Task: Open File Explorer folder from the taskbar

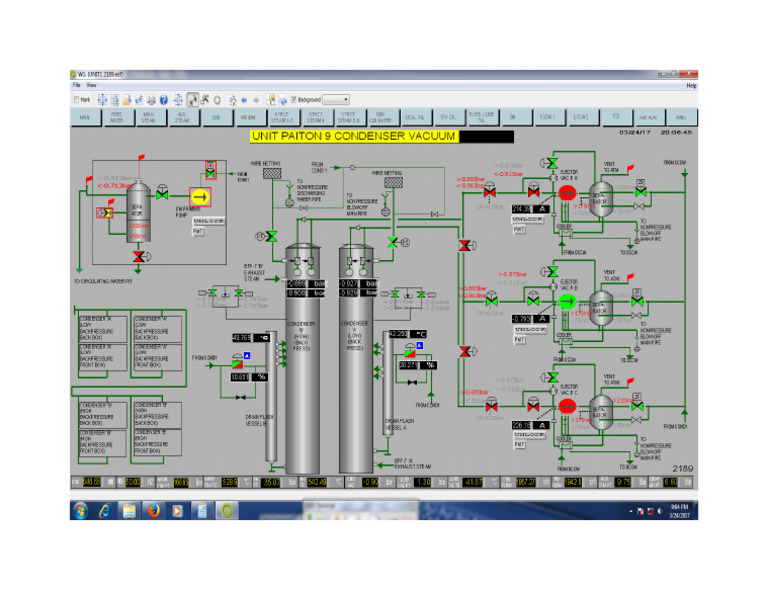Action: pyautogui.click(x=129, y=511)
